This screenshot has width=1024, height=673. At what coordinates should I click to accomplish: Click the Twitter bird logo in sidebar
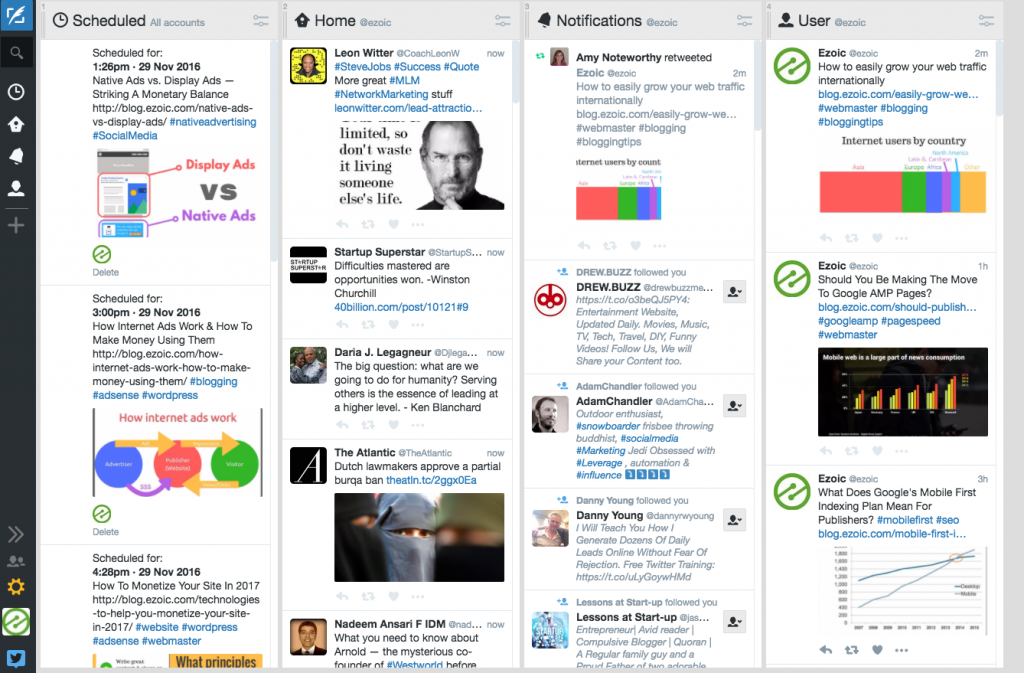click(16, 658)
